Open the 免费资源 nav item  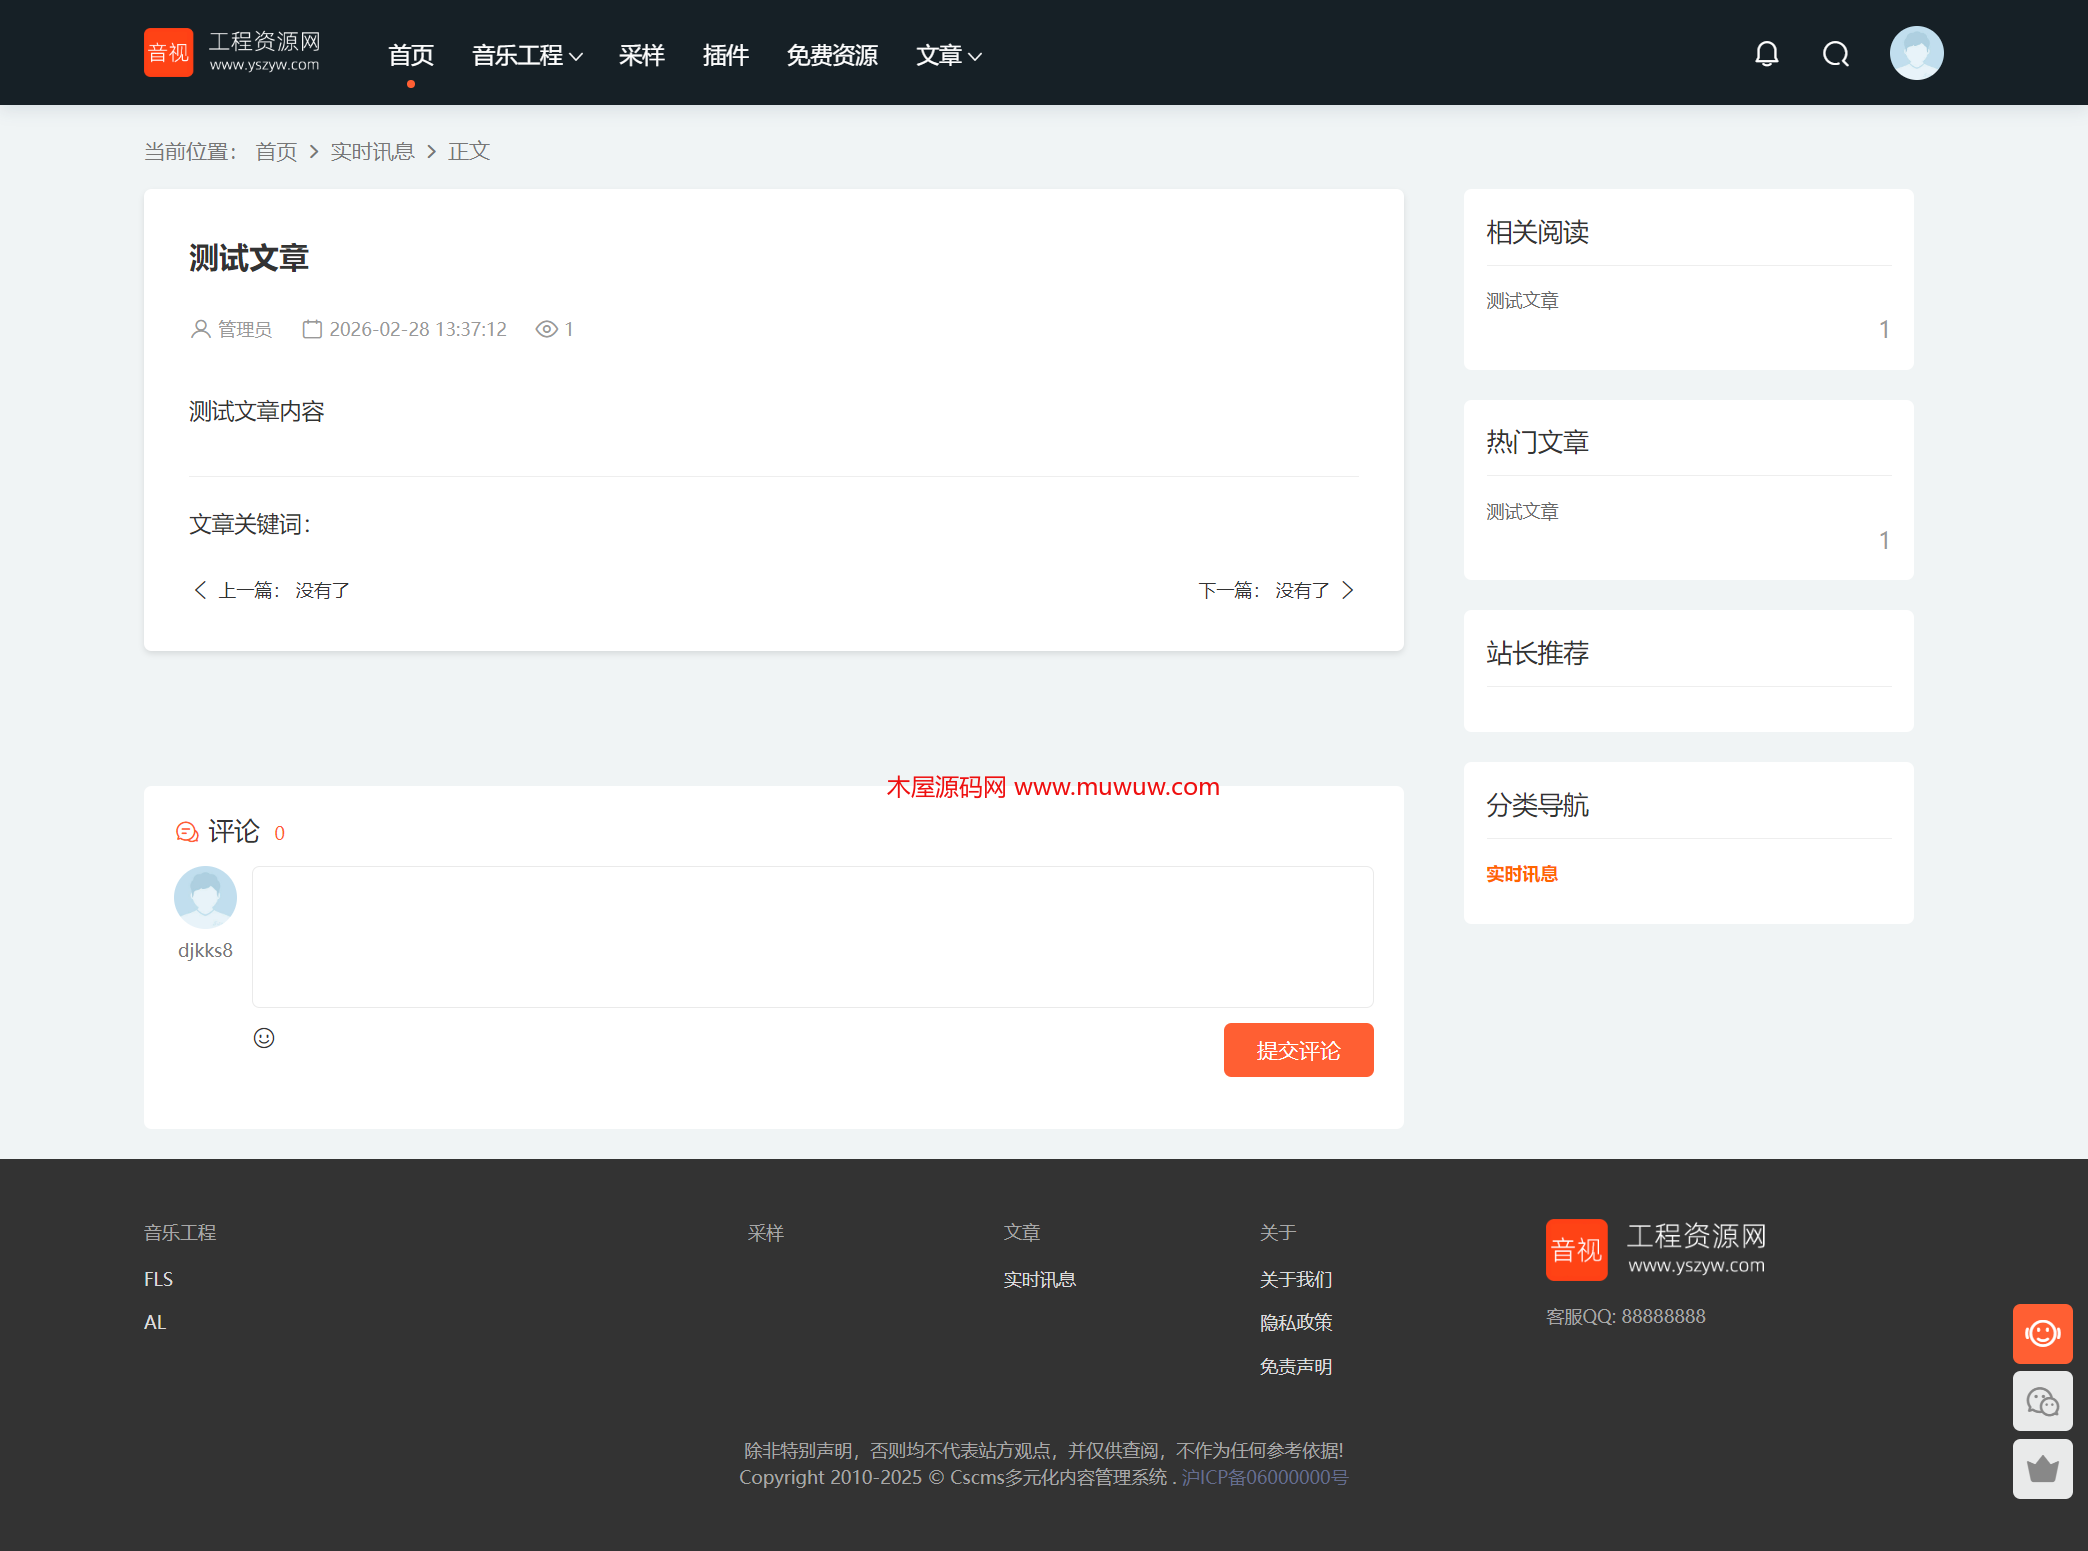click(831, 55)
